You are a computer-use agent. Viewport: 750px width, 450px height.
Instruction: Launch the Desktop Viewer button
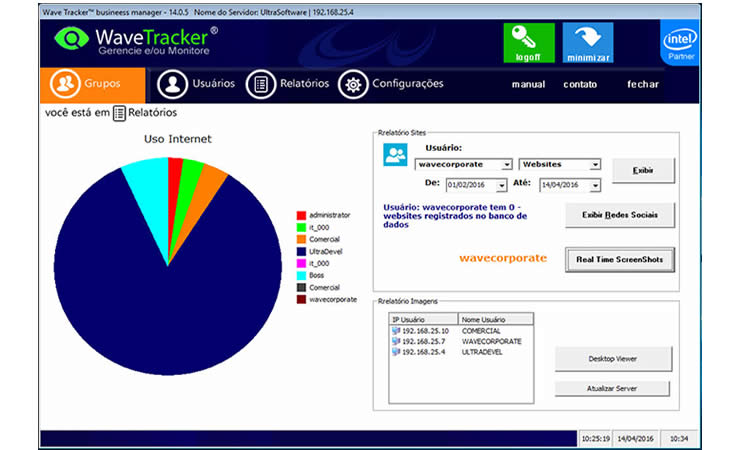point(613,358)
